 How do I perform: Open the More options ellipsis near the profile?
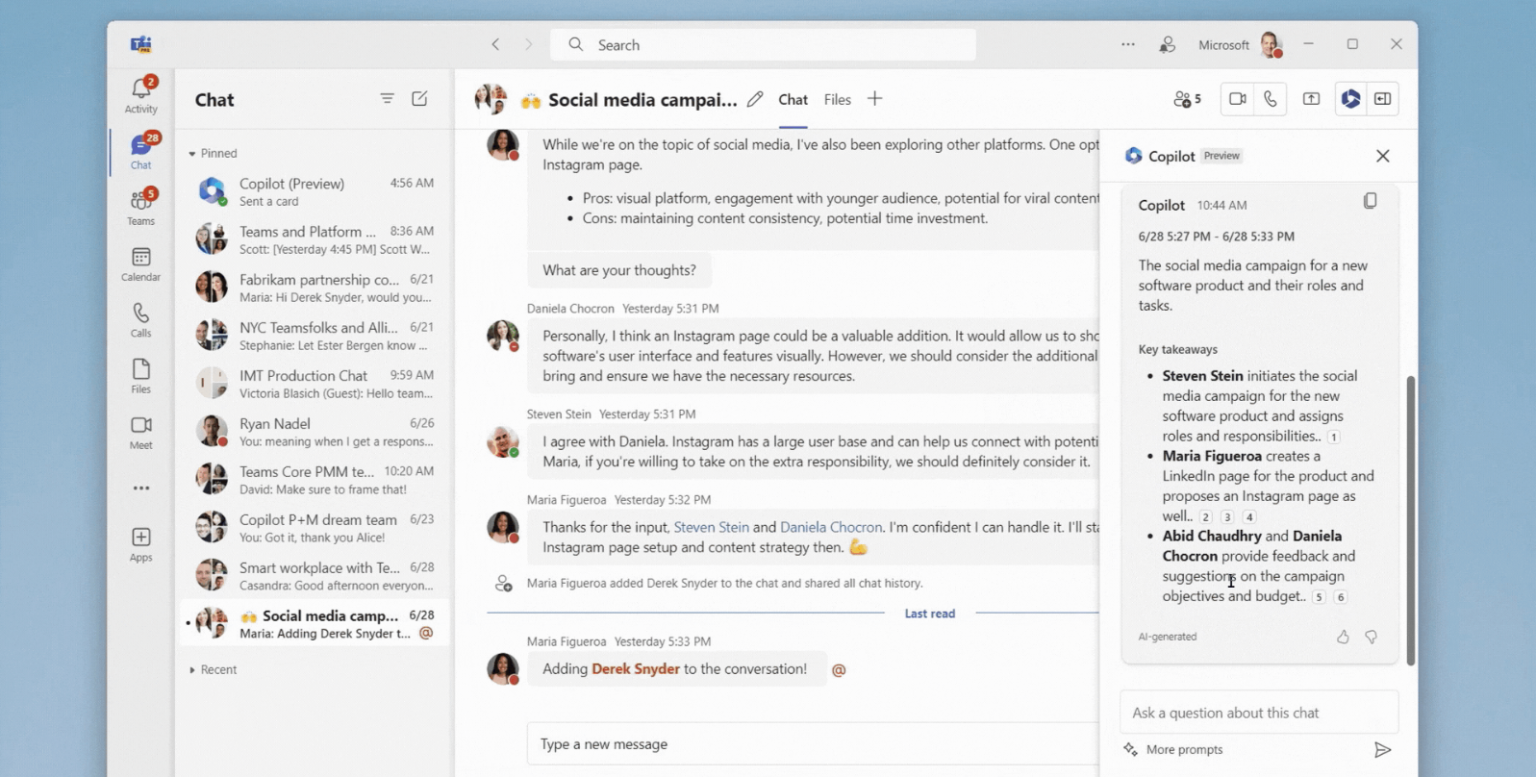(x=1128, y=44)
